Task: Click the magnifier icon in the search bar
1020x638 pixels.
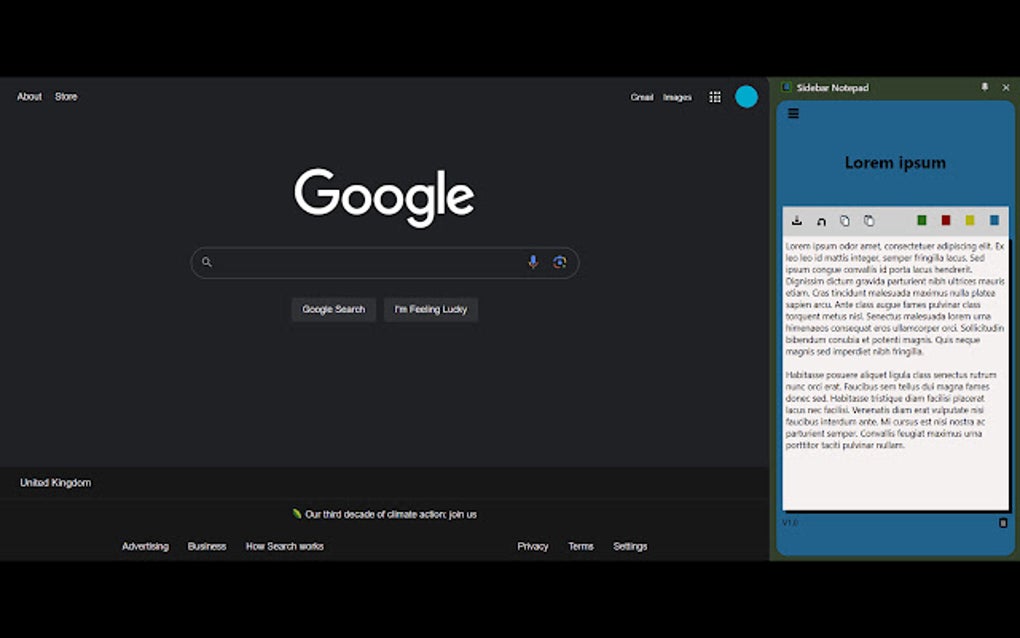Action: (x=207, y=262)
